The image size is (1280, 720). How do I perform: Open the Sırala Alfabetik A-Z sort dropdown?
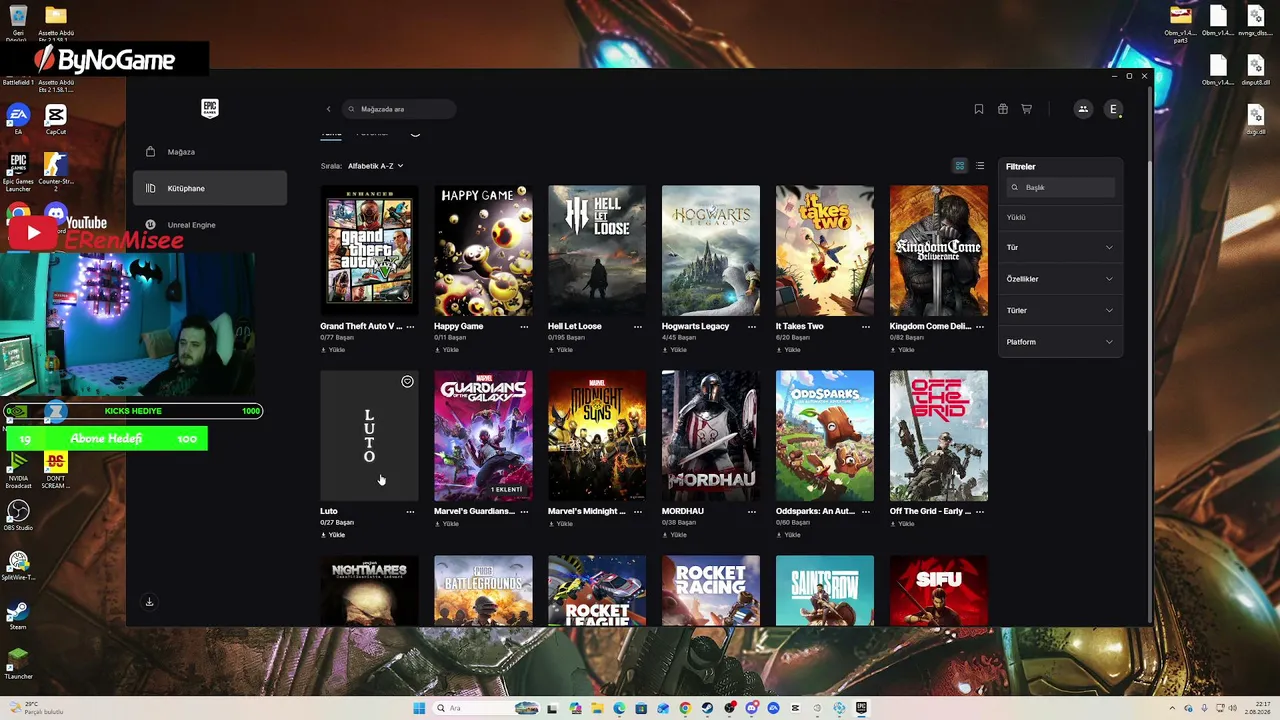375,166
